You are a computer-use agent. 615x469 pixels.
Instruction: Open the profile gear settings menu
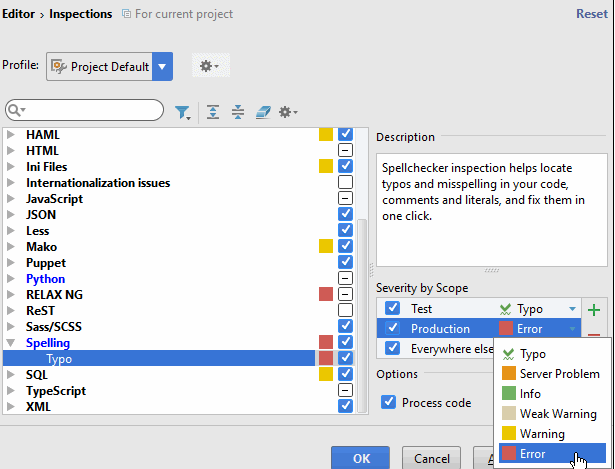point(208,66)
